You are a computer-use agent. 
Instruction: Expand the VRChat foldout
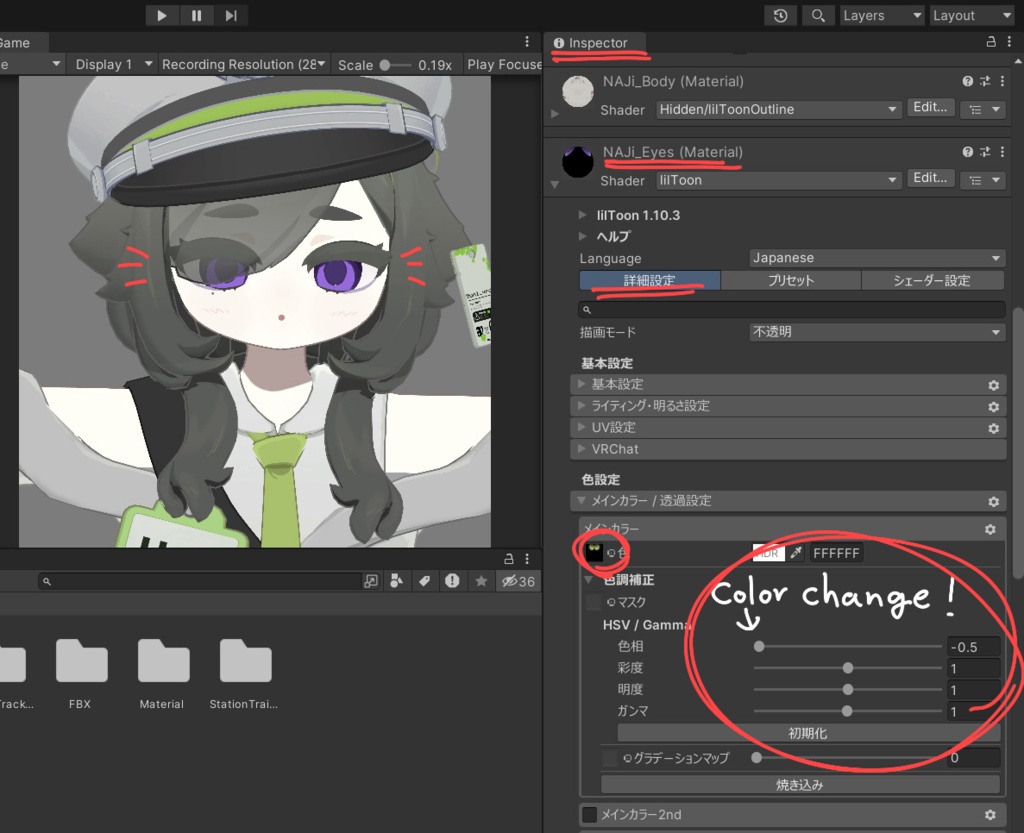[788, 449]
